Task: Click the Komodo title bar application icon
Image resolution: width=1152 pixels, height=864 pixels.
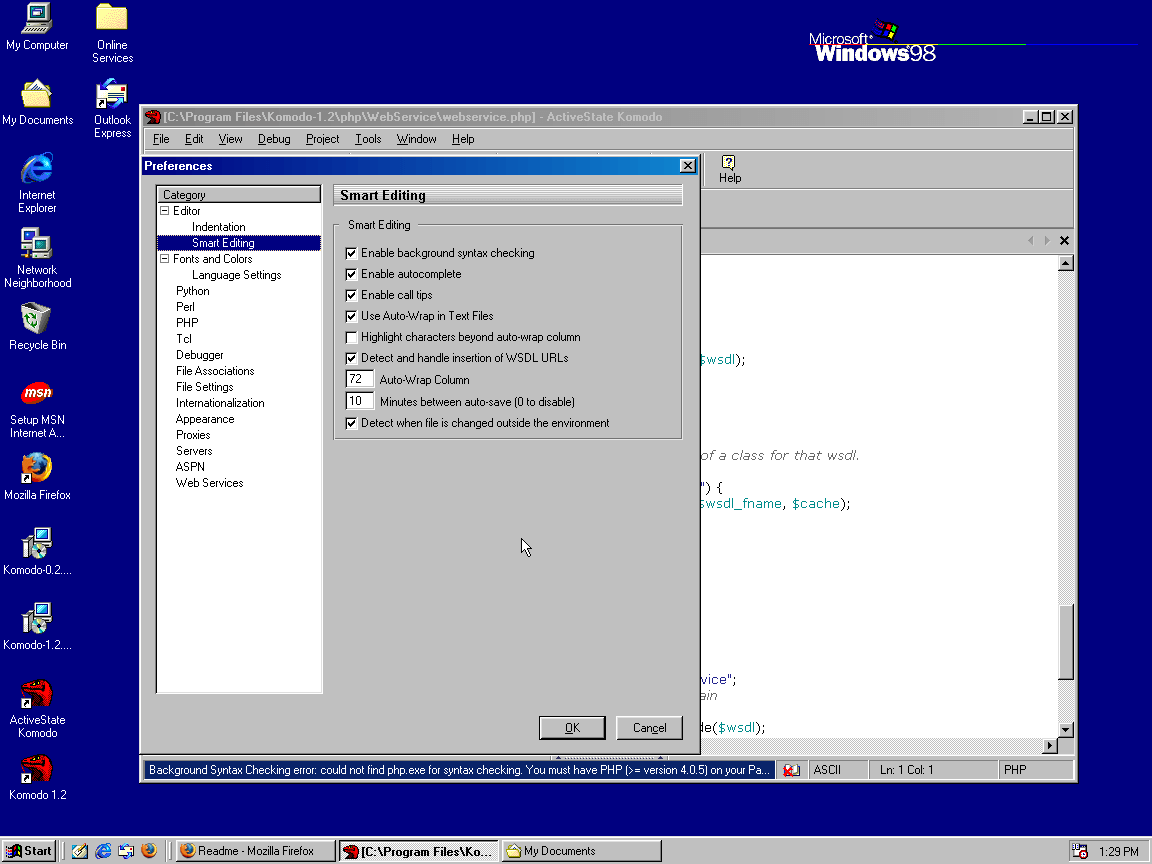Action: click(x=153, y=117)
